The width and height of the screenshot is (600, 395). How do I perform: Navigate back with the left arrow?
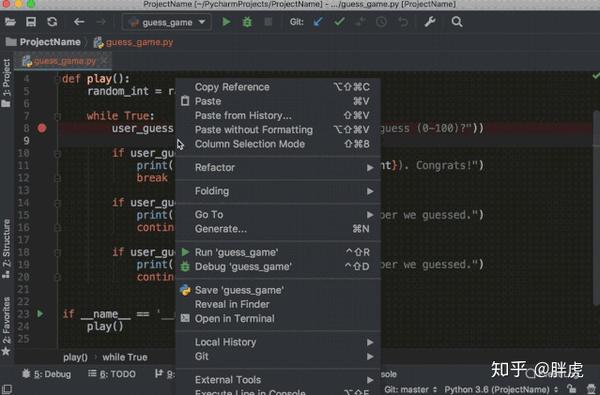79,22
